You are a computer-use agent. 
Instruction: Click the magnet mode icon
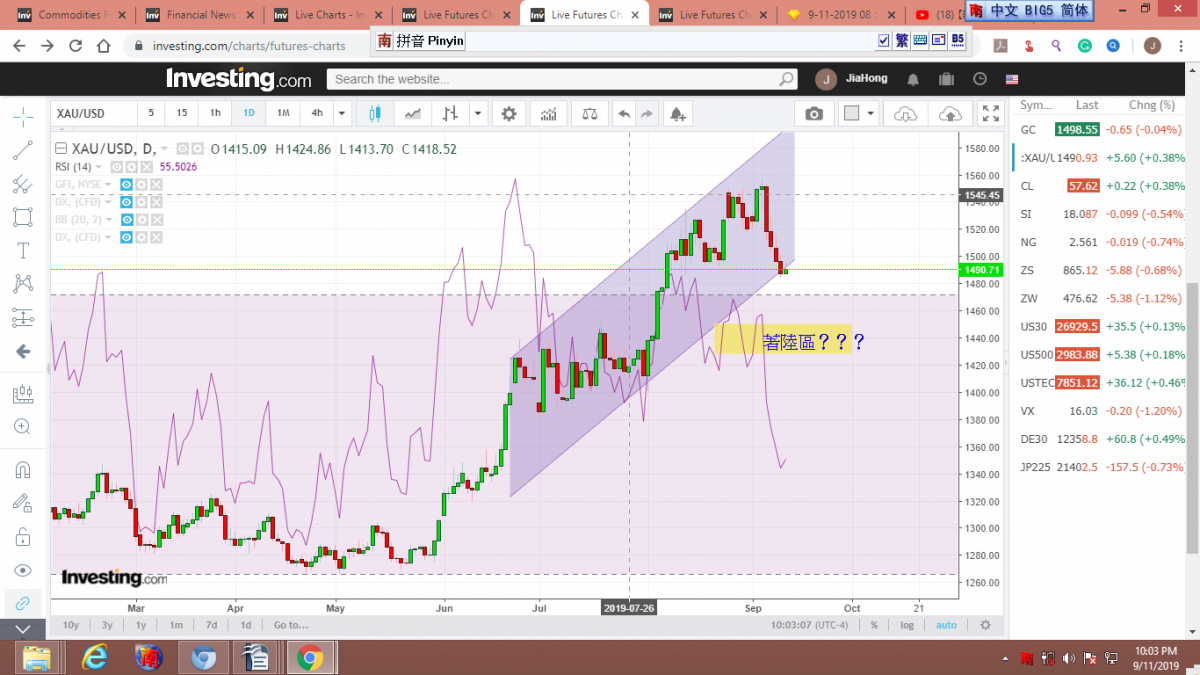[x=22, y=469]
